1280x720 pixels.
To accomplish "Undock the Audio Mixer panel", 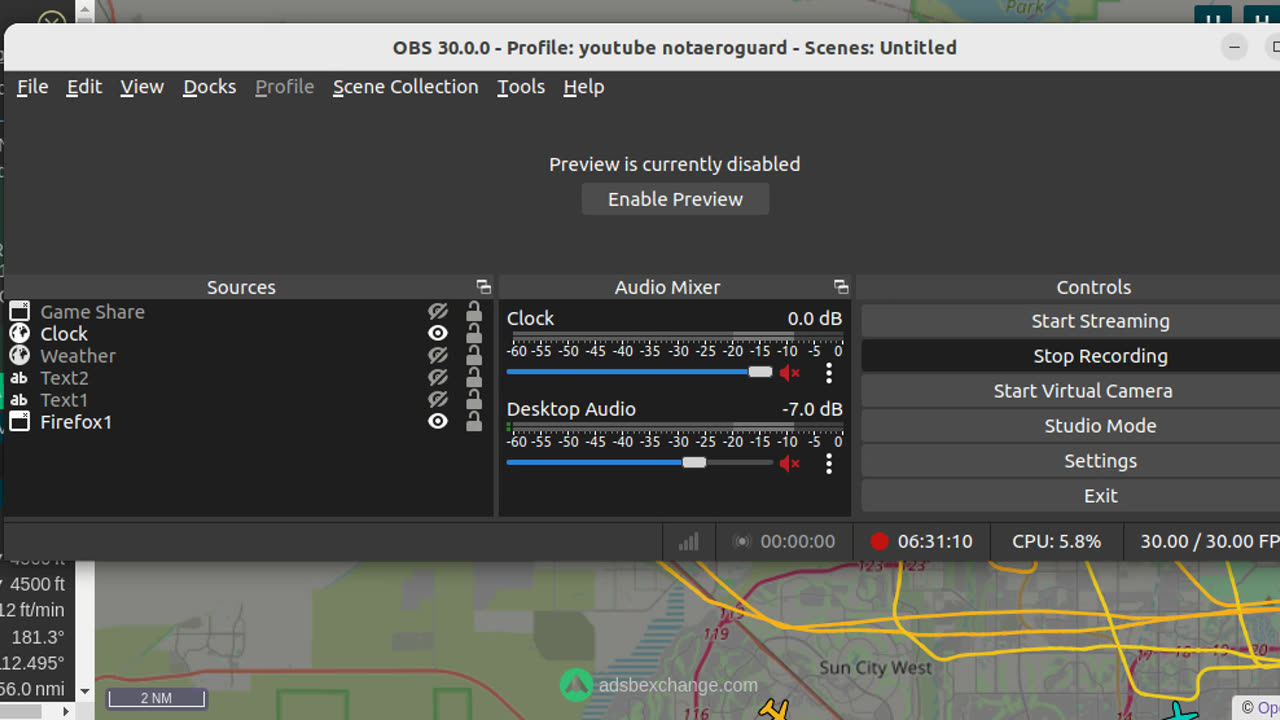I will tap(841, 287).
